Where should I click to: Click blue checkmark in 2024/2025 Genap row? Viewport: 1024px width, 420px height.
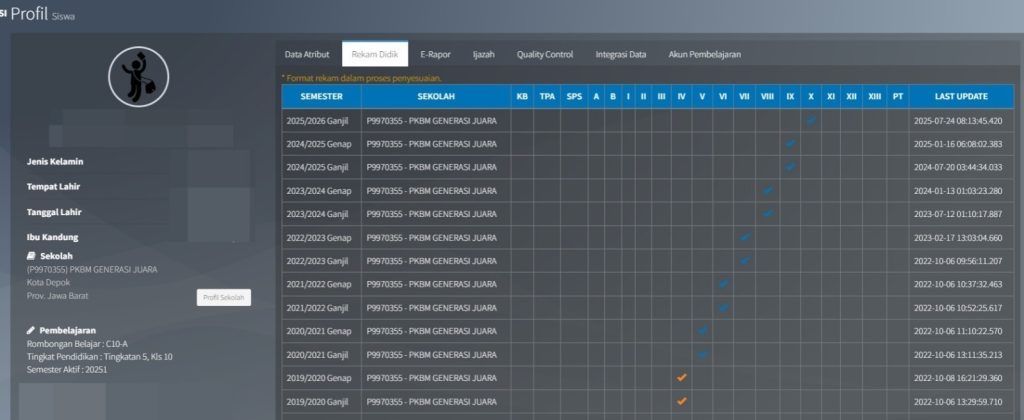[790, 143]
